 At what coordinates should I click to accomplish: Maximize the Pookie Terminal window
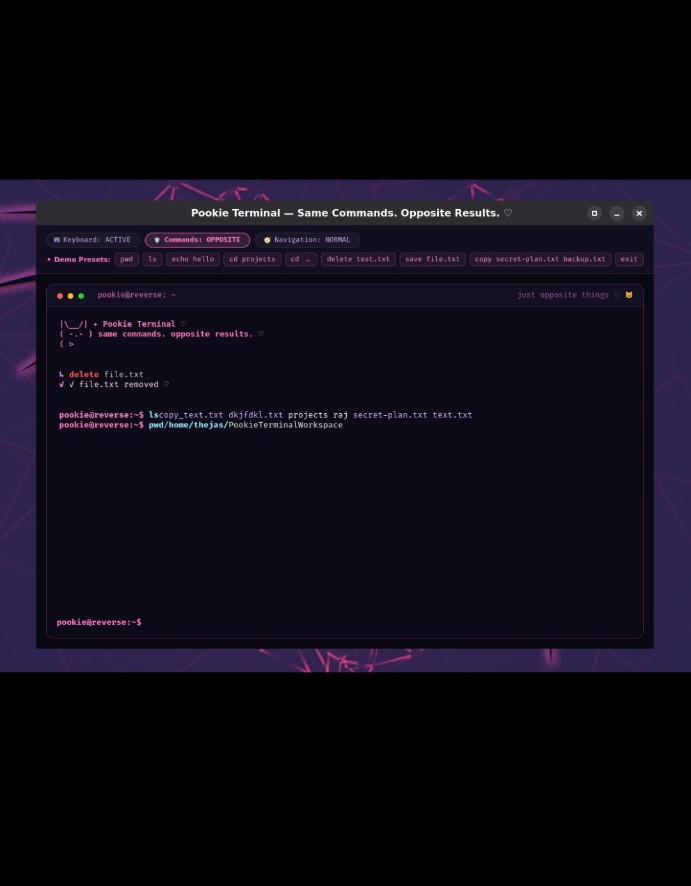point(594,213)
